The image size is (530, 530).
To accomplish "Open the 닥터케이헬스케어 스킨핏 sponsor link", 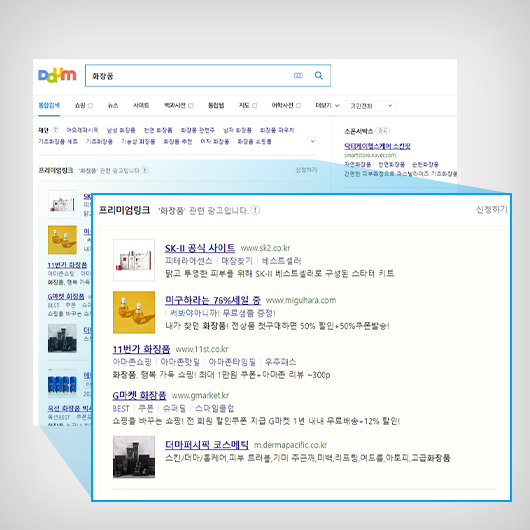I will pyautogui.click(x=377, y=146).
